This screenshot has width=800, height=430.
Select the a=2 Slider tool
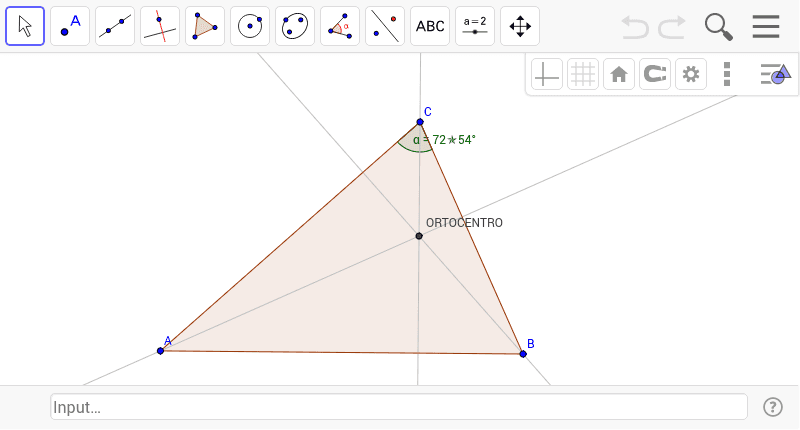475,26
